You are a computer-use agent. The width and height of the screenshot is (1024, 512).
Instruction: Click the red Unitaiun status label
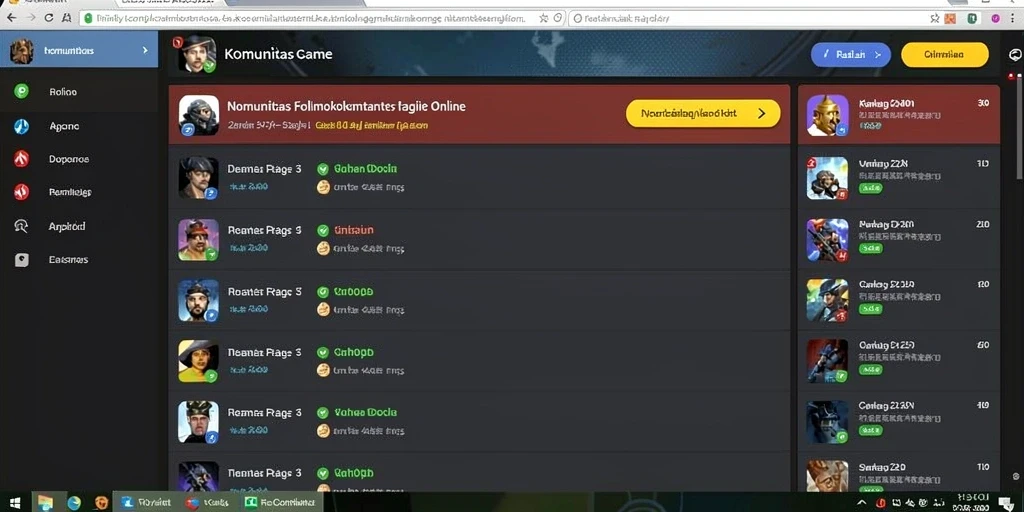point(353,230)
